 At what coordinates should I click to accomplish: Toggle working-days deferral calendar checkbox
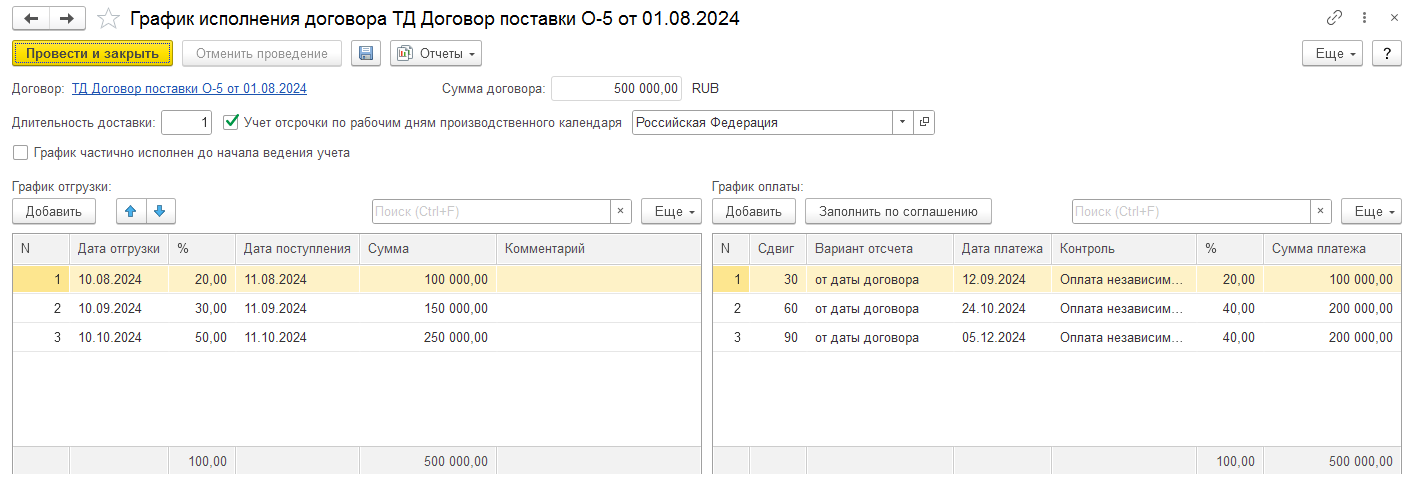(x=231, y=122)
